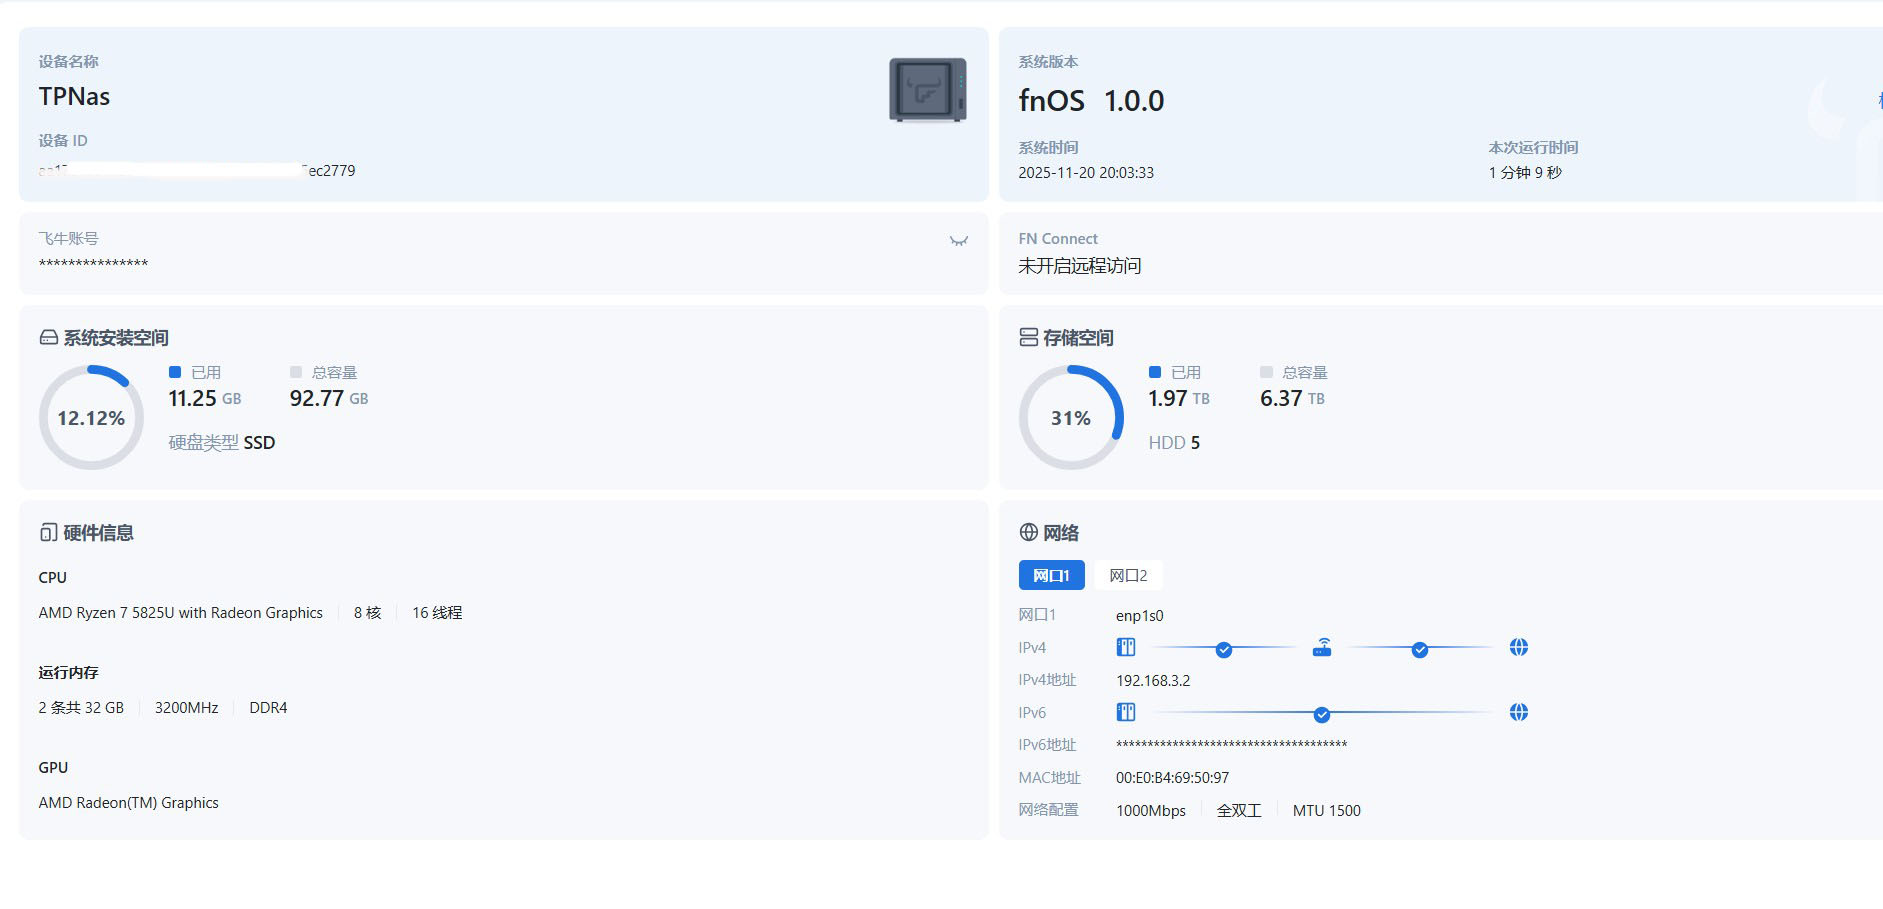Click the memory type DDR4
The image size is (1883, 909).
[268, 708]
